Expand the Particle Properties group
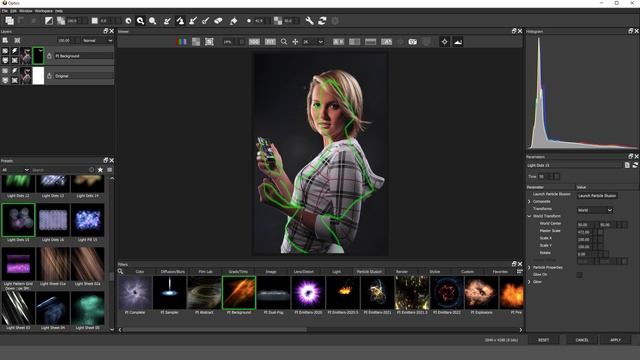Image resolution: width=640 pixels, height=360 pixels. pyautogui.click(x=529, y=268)
